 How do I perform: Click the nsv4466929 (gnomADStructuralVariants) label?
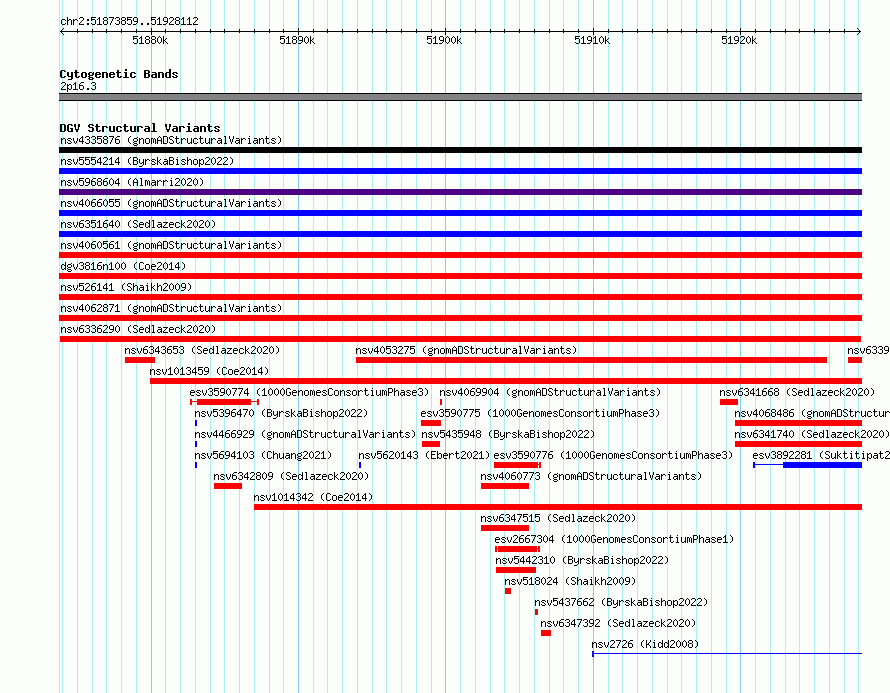(305, 434)
